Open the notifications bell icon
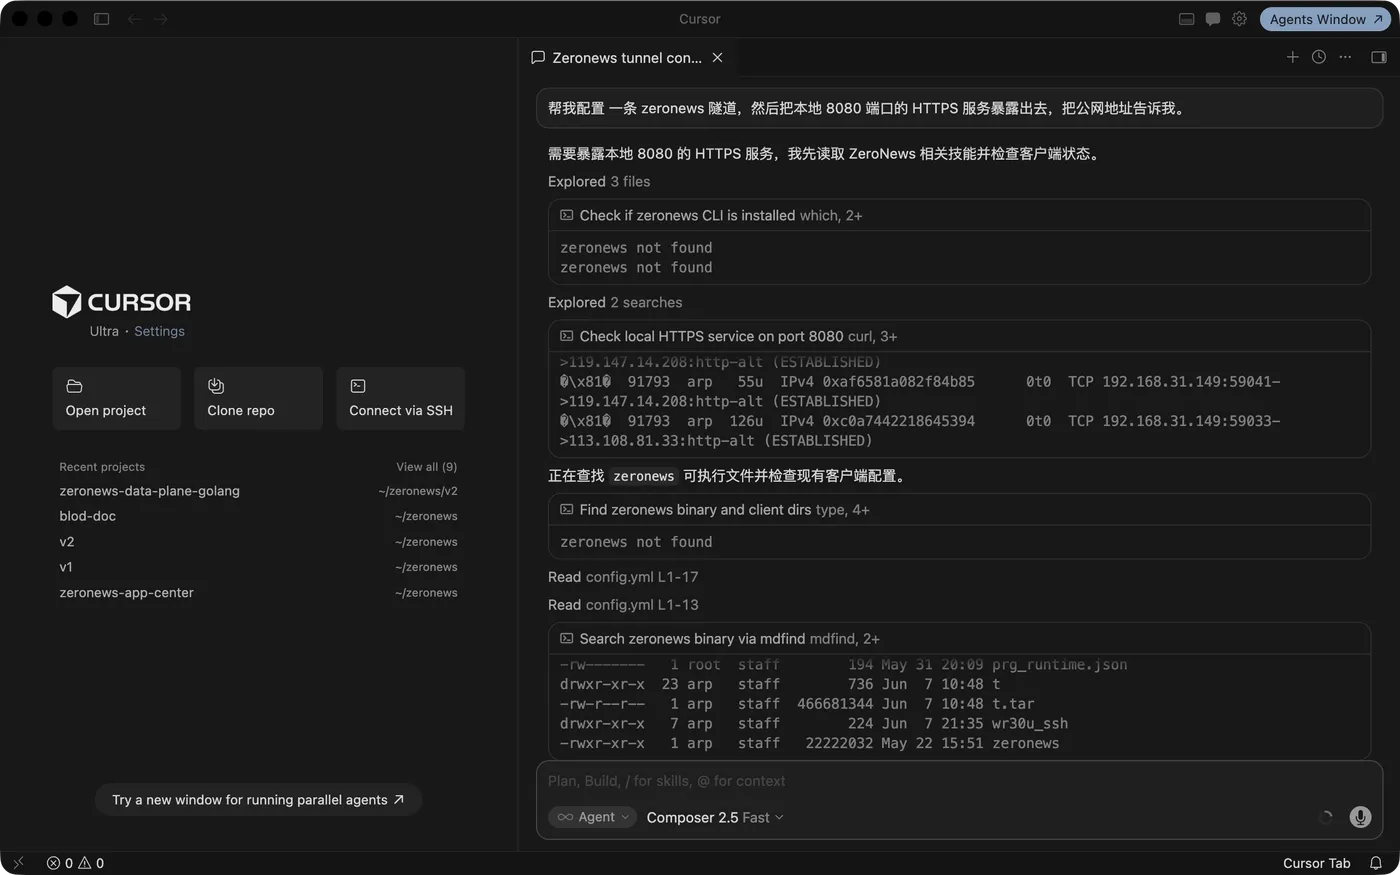The height and width of the screenshot is (875, 1400). tap(1376, 863)
